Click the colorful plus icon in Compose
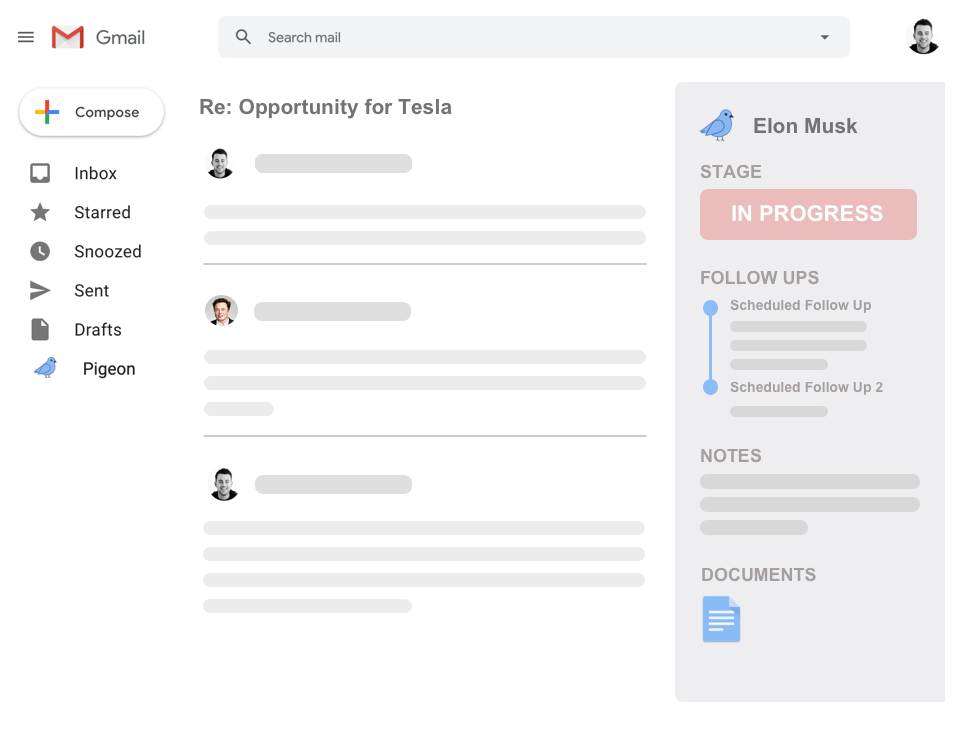Image resolution: width=975 pixels, height=755 pixels. click(47, 112)
